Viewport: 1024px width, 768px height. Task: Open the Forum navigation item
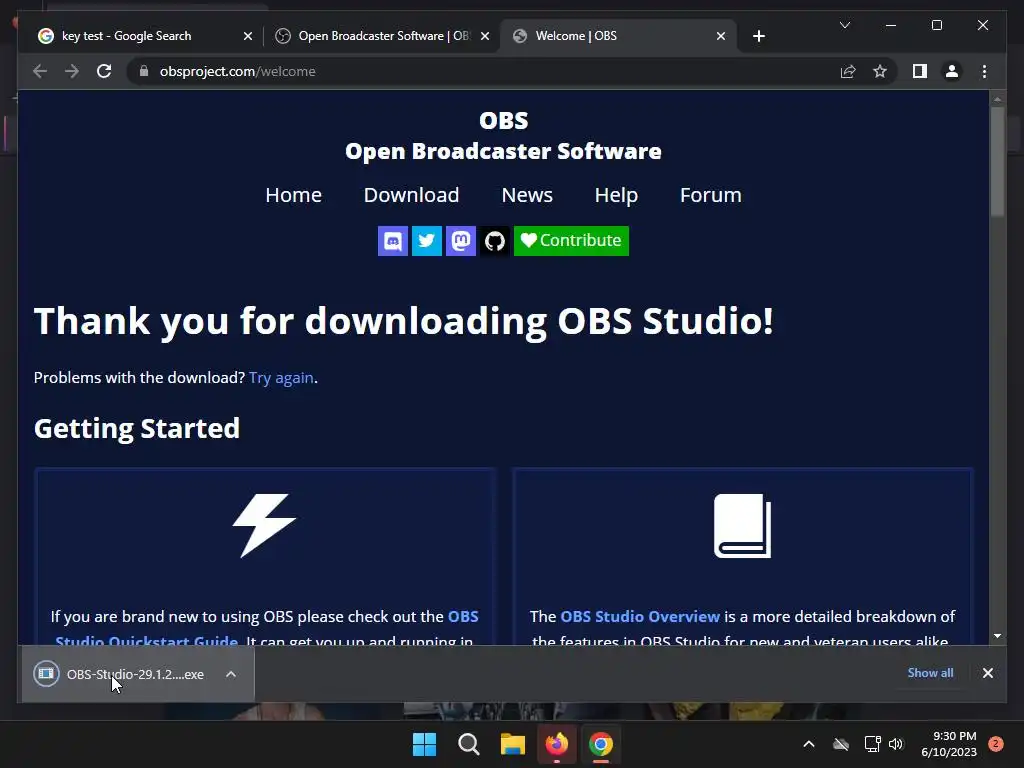711,195
